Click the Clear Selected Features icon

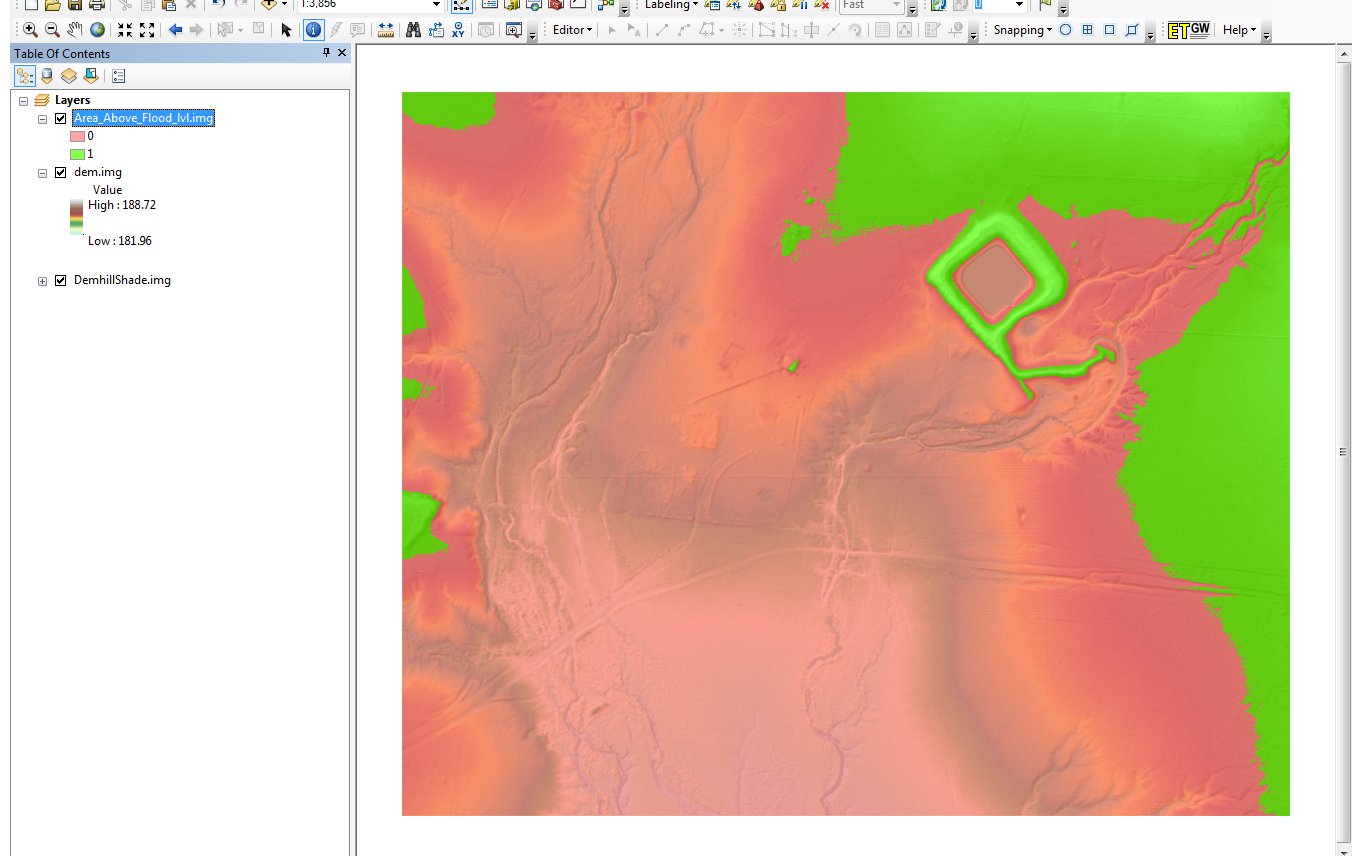(258, 30)
